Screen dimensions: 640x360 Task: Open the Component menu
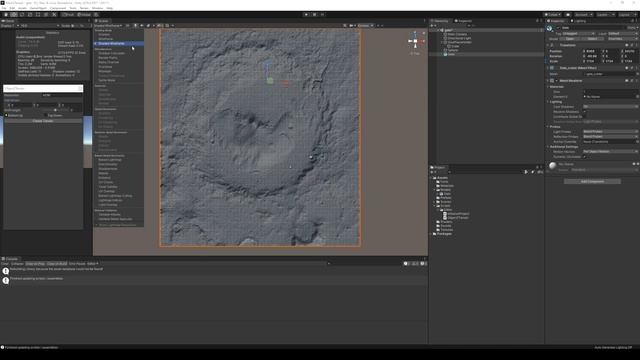click(x=58, y=8)
